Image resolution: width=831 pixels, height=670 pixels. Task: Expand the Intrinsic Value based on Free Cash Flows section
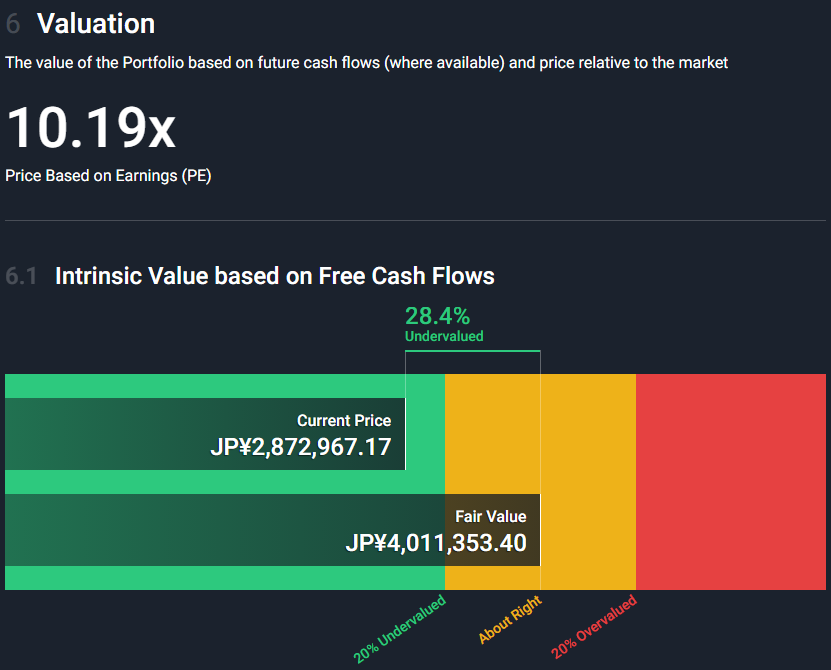point(275,275)
